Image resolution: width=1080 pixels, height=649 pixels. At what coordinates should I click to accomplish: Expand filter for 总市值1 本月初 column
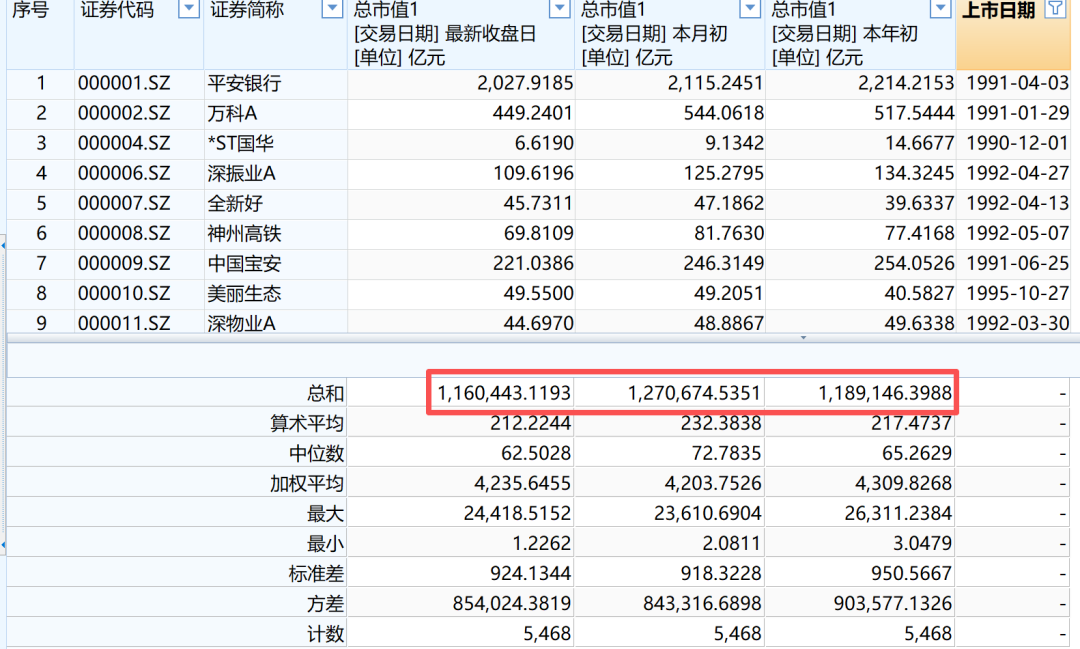tap(751, 10)
